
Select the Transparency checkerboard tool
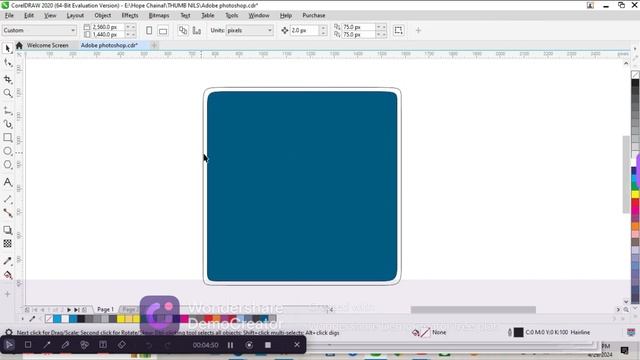pyautogui.click(x=8, y=244)
